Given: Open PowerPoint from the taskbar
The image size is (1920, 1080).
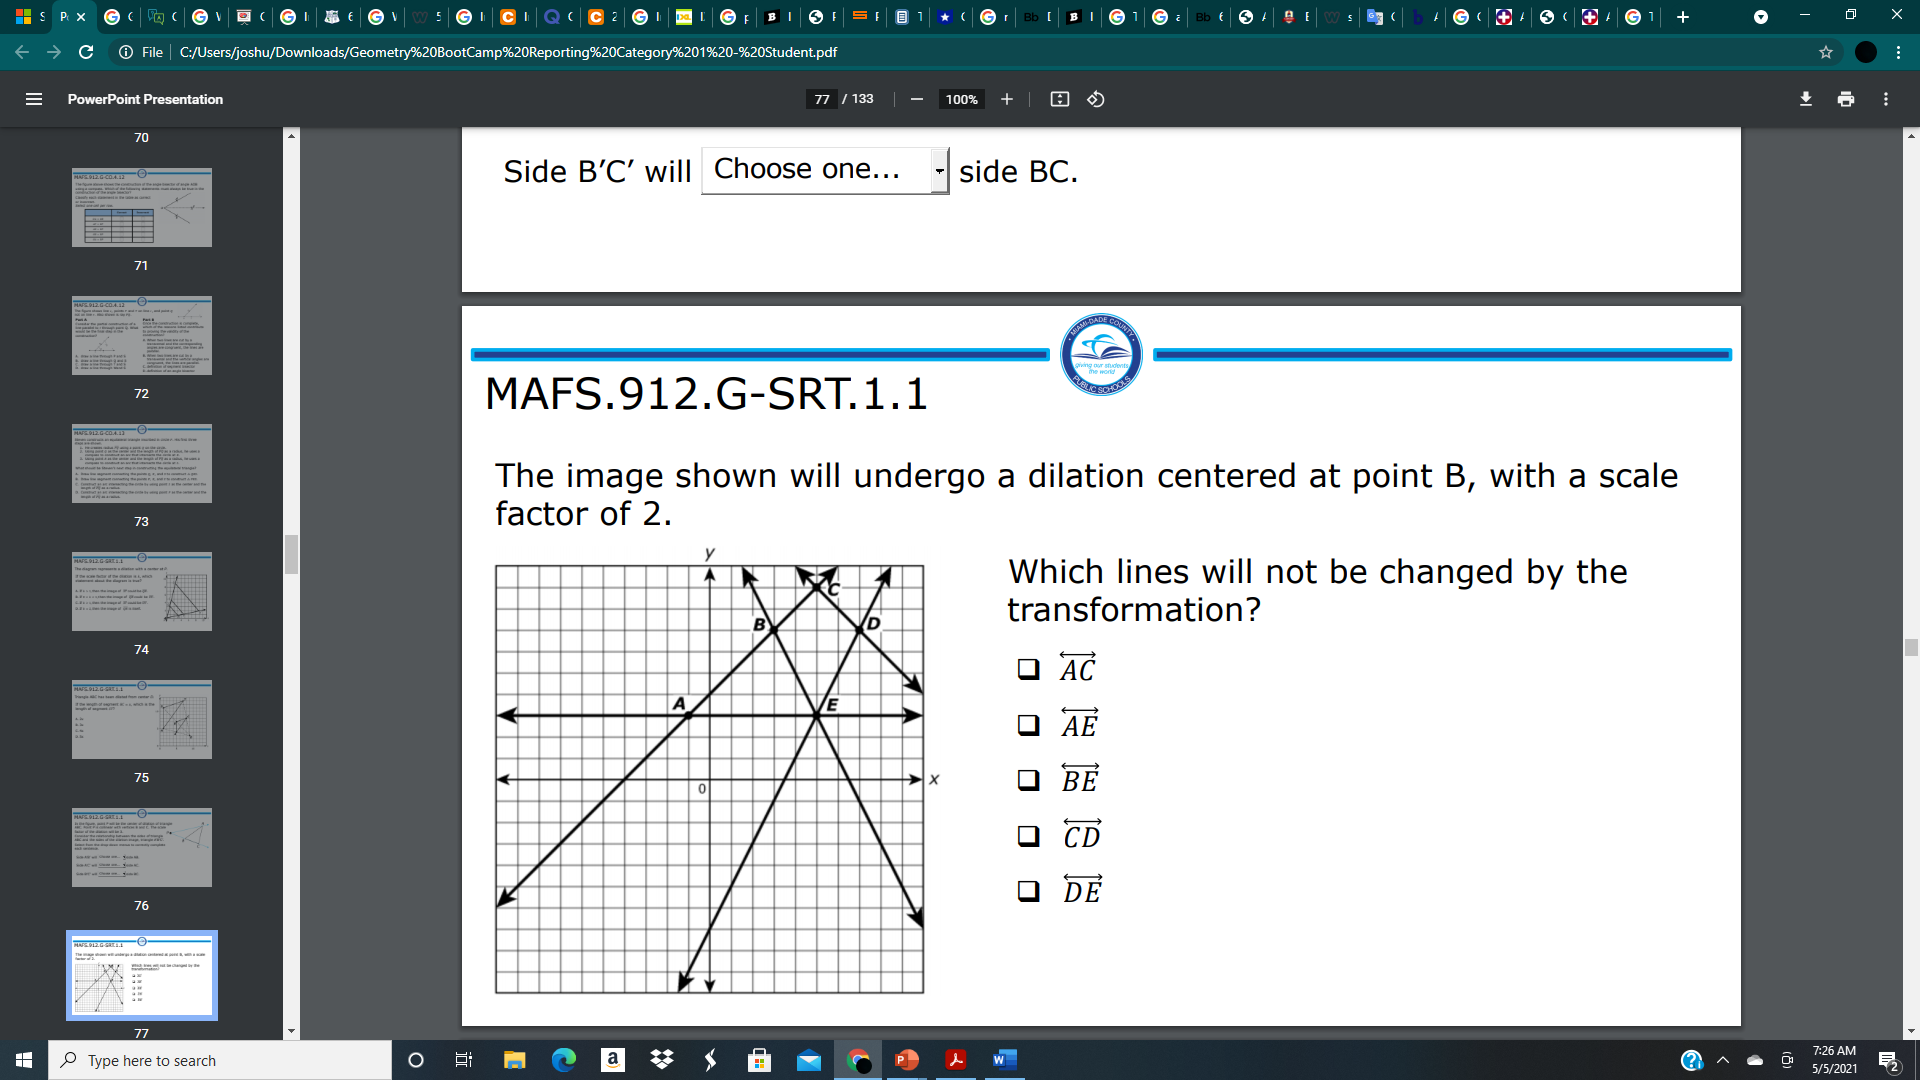Looking at the screenshot, I should [x=906, y=1060].
